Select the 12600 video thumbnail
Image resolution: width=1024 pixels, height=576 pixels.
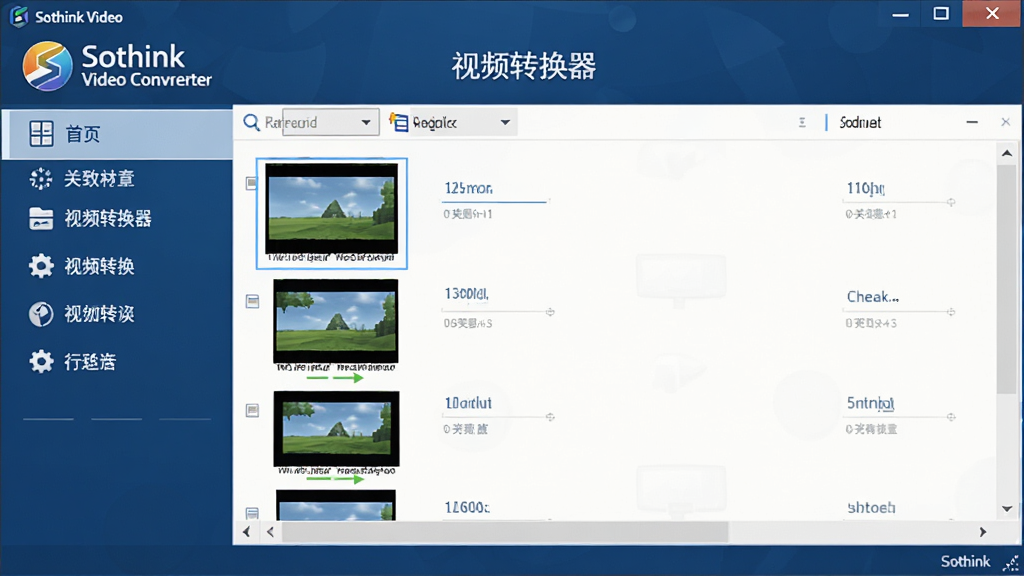click(x=336, y=505)
